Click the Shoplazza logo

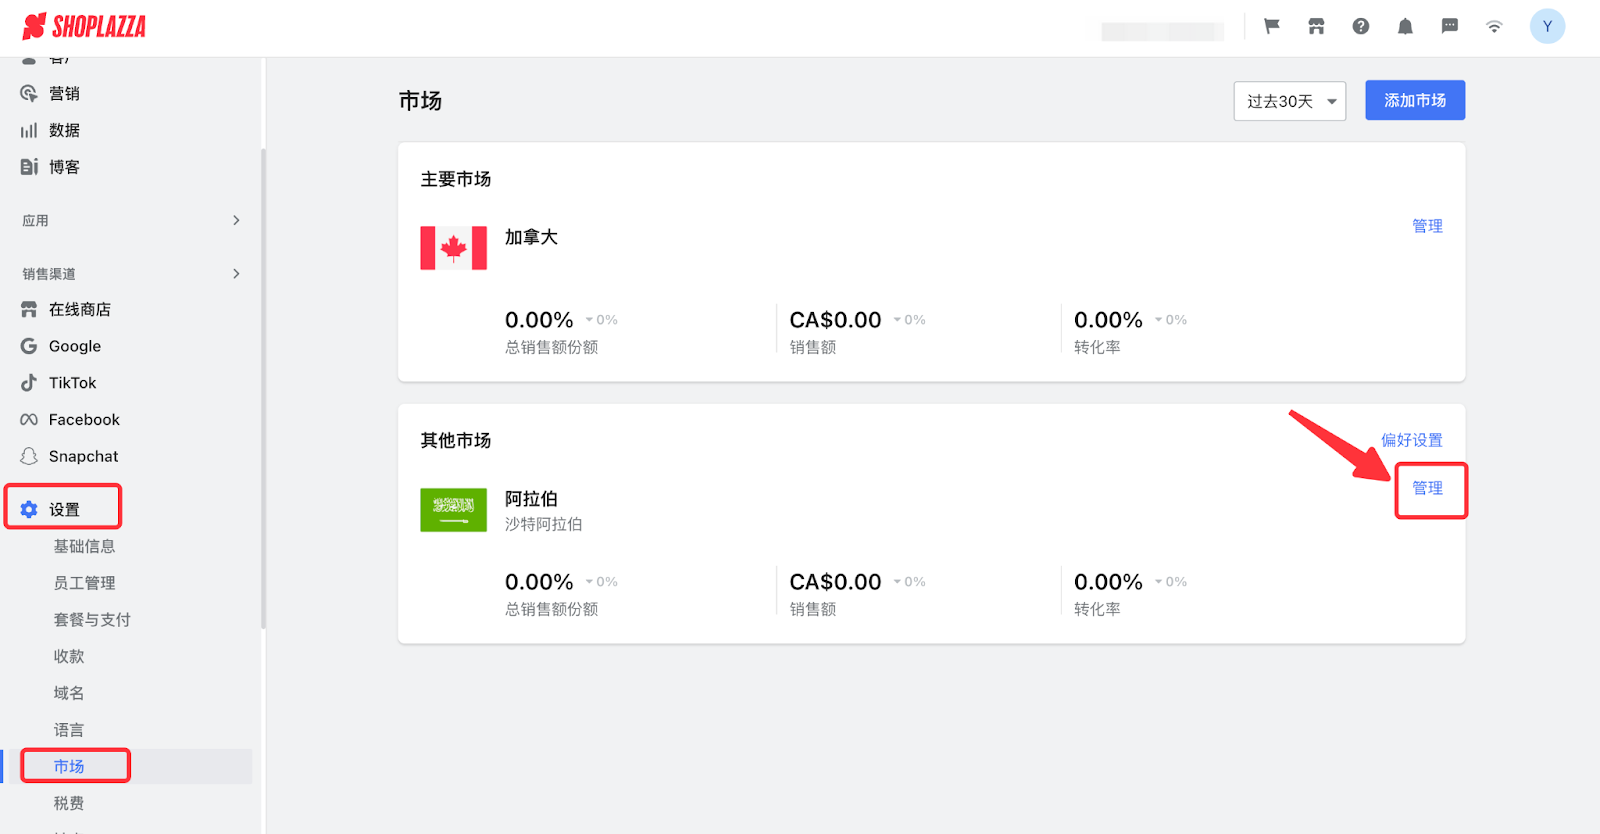click(84, 27)
